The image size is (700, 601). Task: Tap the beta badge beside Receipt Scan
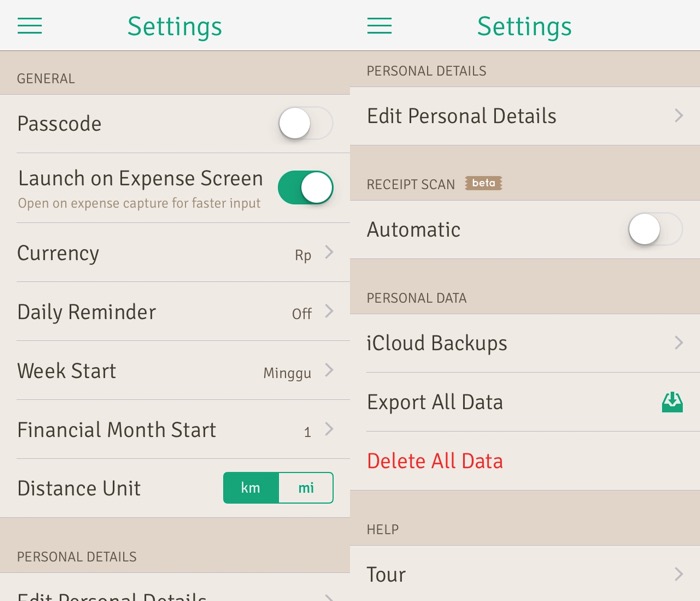tap(484, 184)
